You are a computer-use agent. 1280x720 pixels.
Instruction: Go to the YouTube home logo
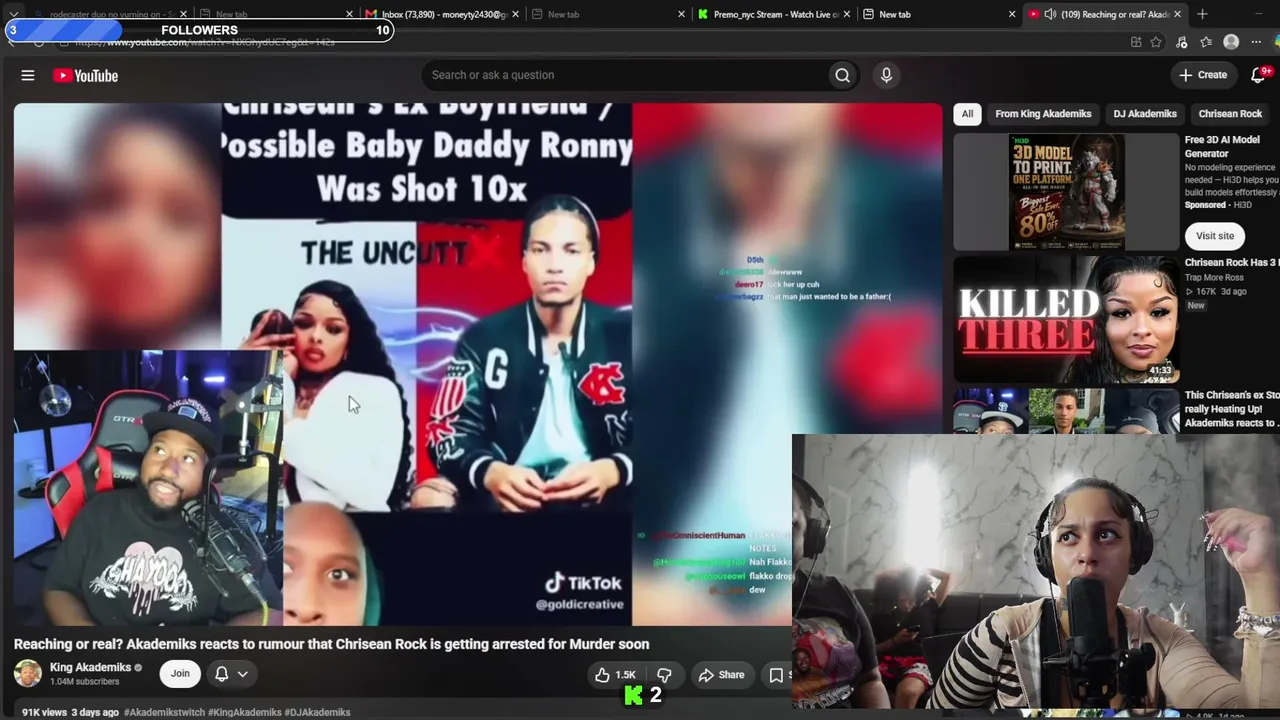click(86, 75)
